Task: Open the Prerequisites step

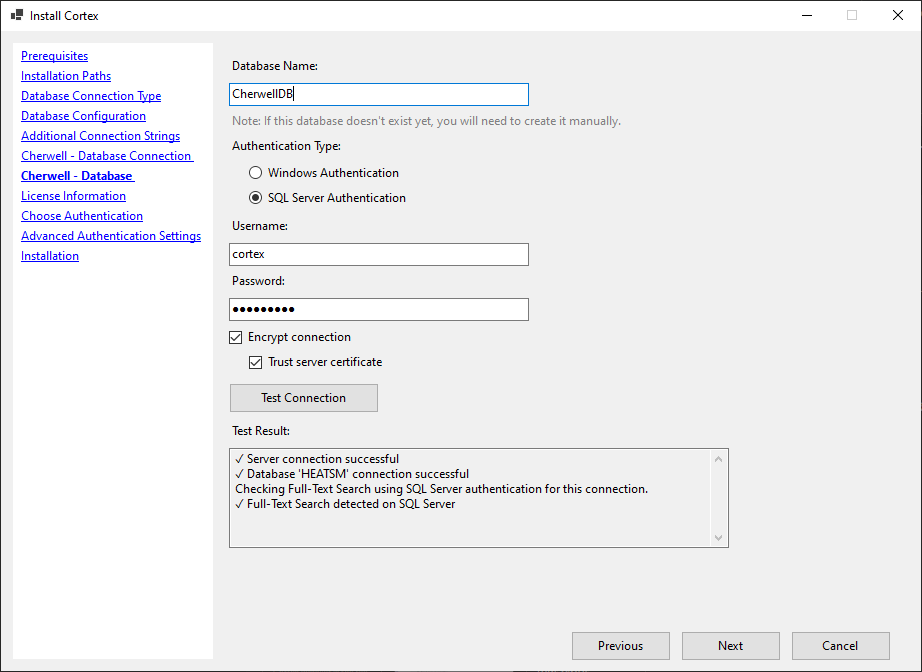Action: (54, 55)
